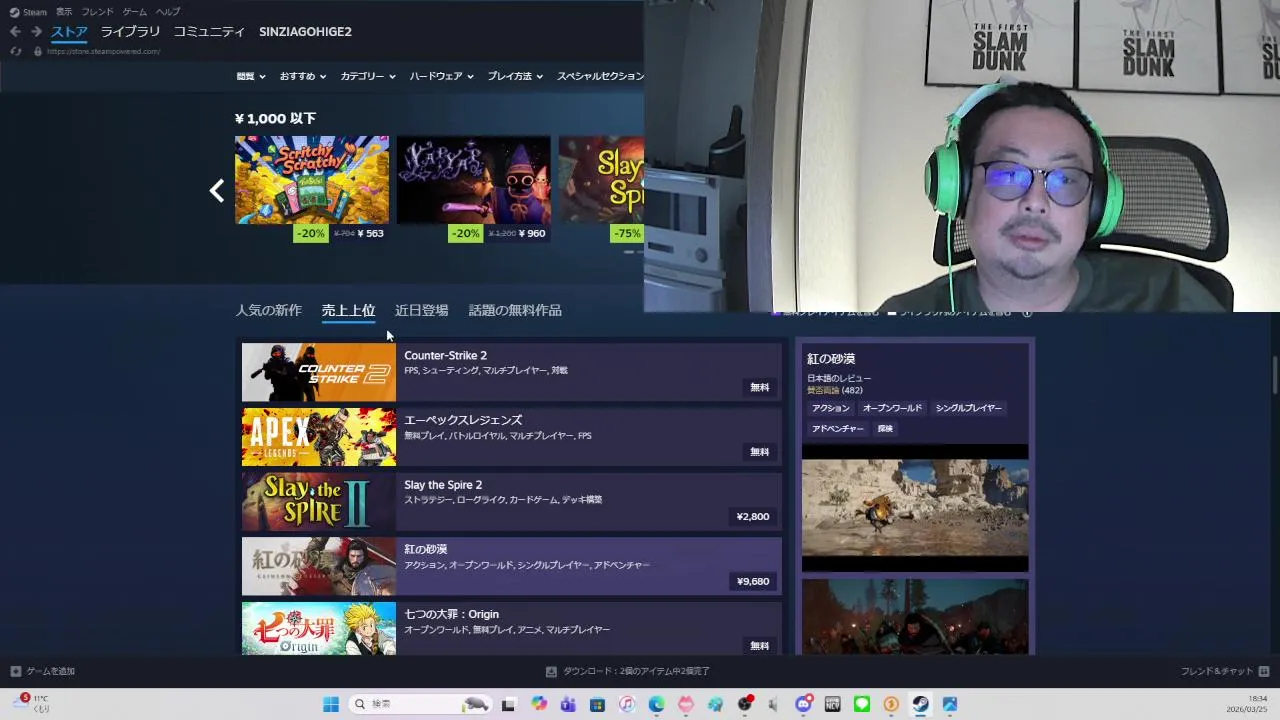Click the シングルプレイヤー tag in the preview panel

[x=968, y=408]
